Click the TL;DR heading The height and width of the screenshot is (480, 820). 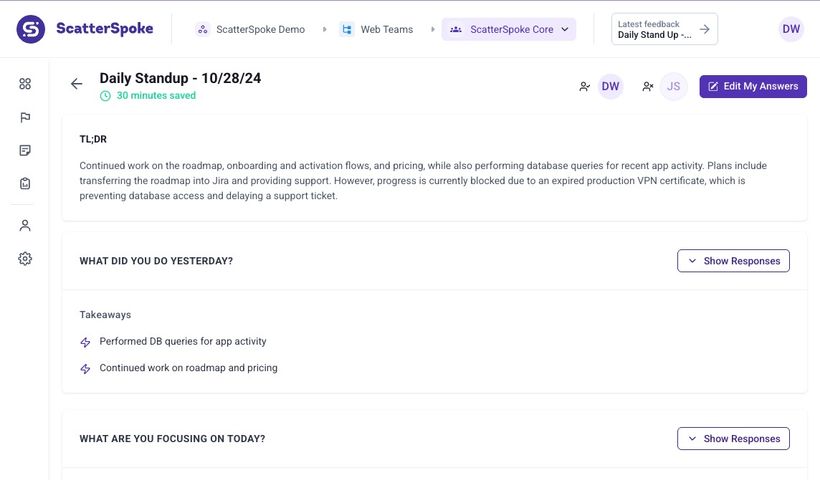(93, 139)
